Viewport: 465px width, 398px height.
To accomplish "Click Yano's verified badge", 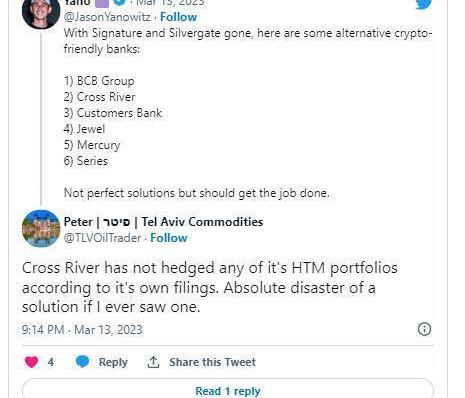I will click(x=120, y=3).
